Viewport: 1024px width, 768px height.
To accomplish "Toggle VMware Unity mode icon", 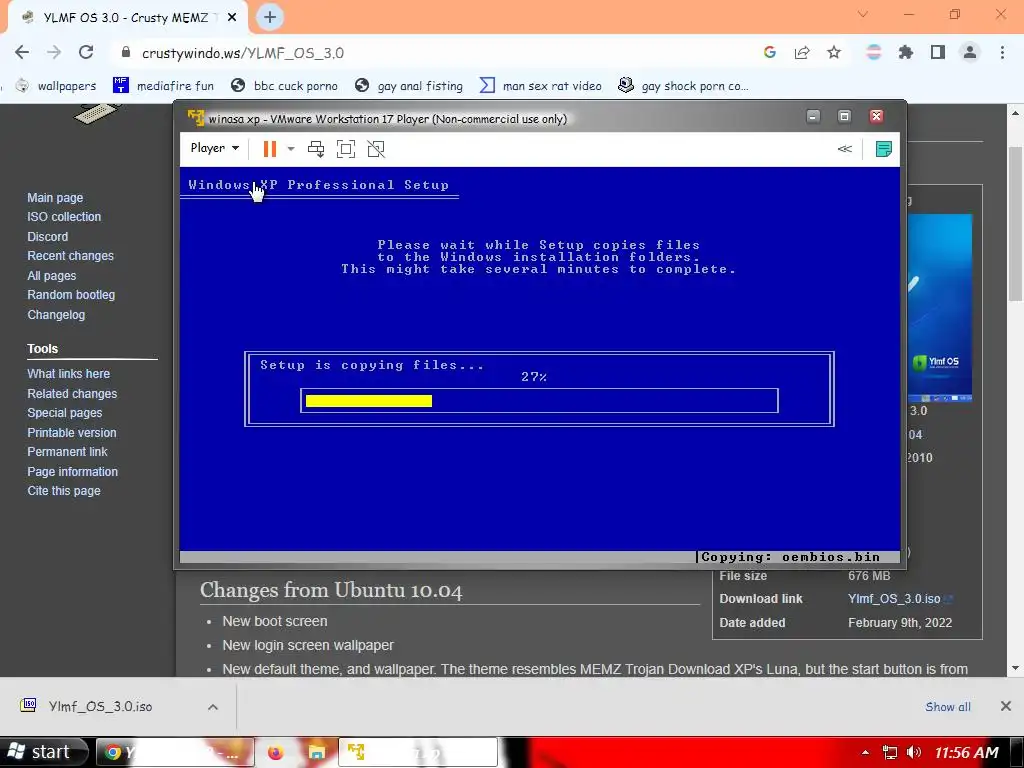I will tap(376, 149).
